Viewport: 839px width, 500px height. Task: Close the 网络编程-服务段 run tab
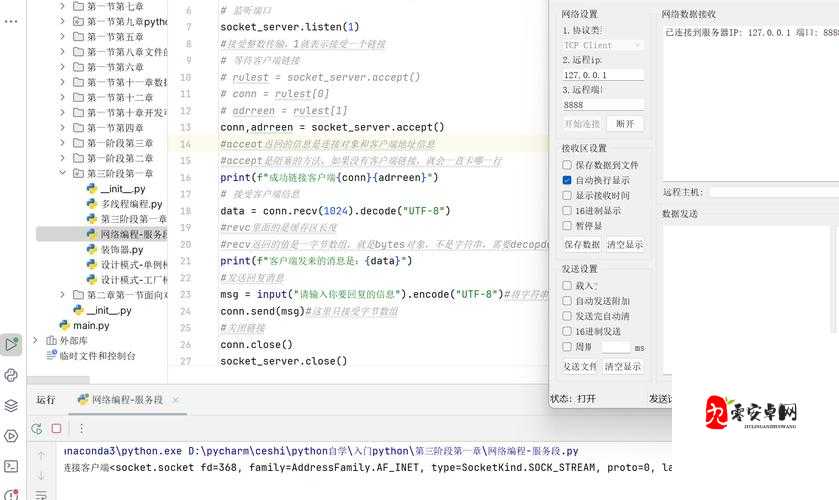[176, 399]
